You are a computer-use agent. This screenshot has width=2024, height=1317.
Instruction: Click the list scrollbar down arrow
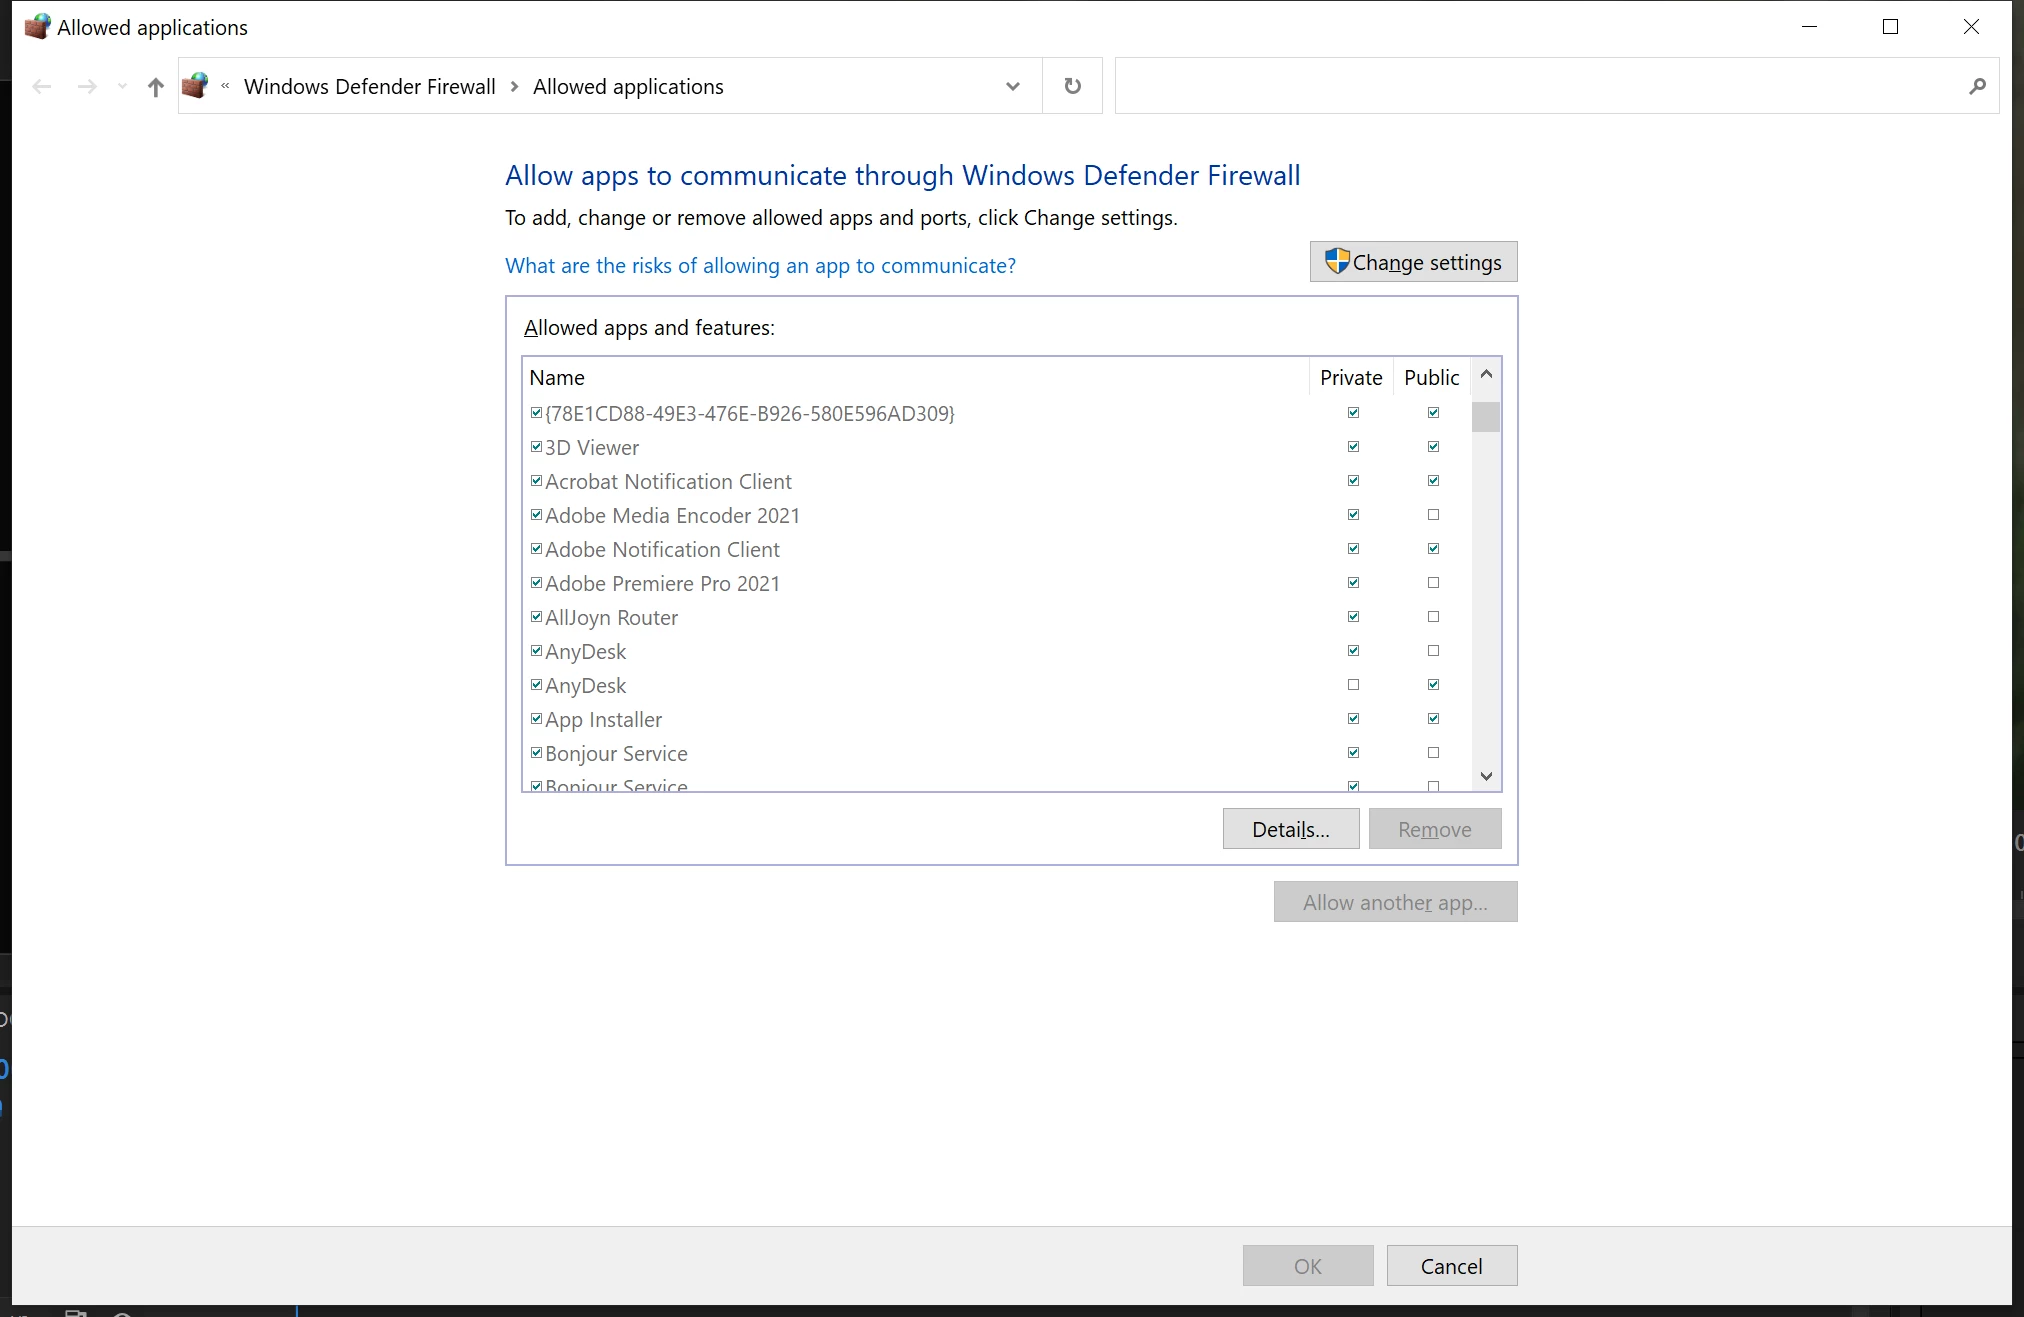[1486, 776]
